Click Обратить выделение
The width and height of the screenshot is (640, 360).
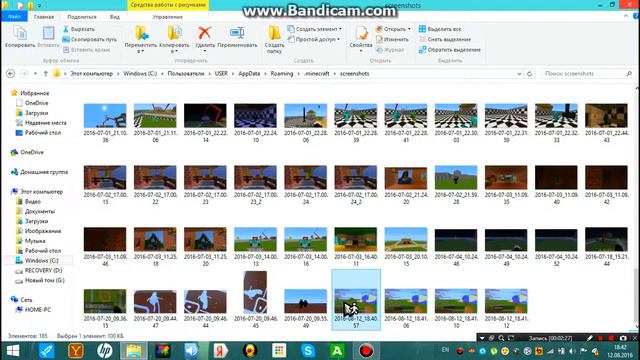(x=450, y=50)
